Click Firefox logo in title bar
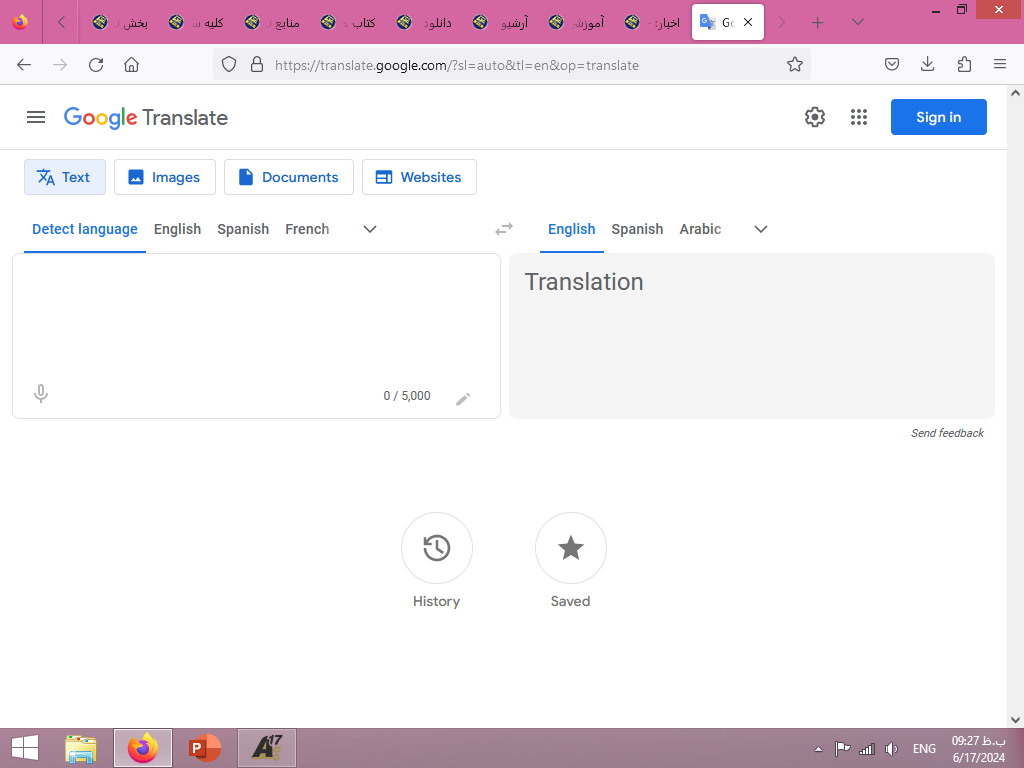Viewport: 1024px width, 768px height. (x=20, y=22)
